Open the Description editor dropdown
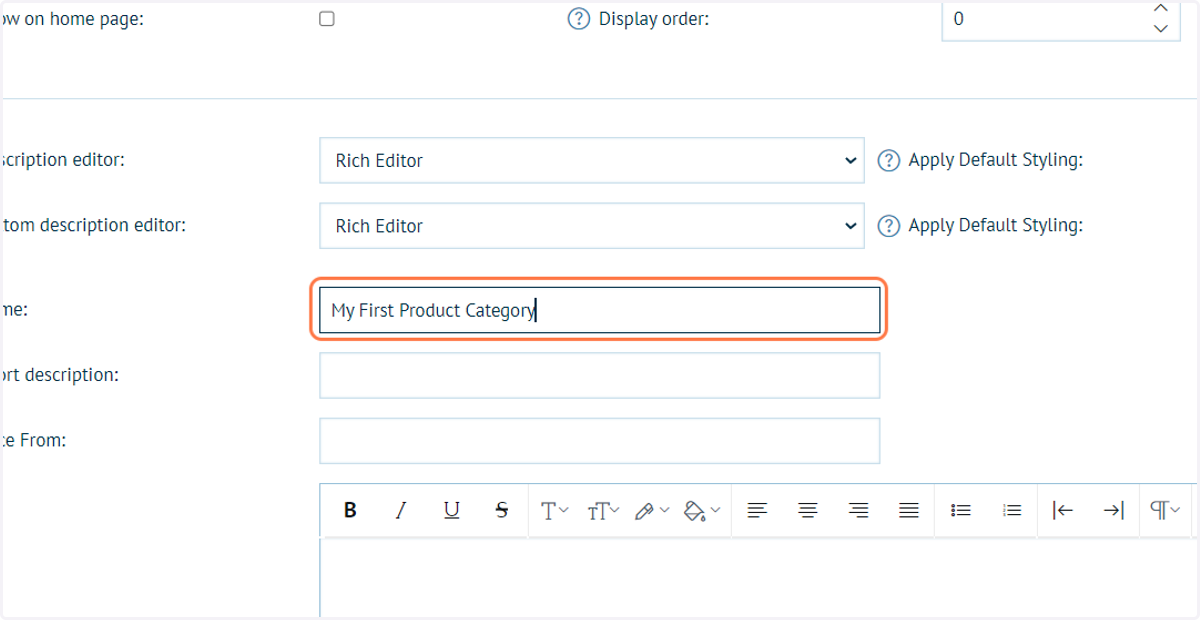 [x=592, y=160]
